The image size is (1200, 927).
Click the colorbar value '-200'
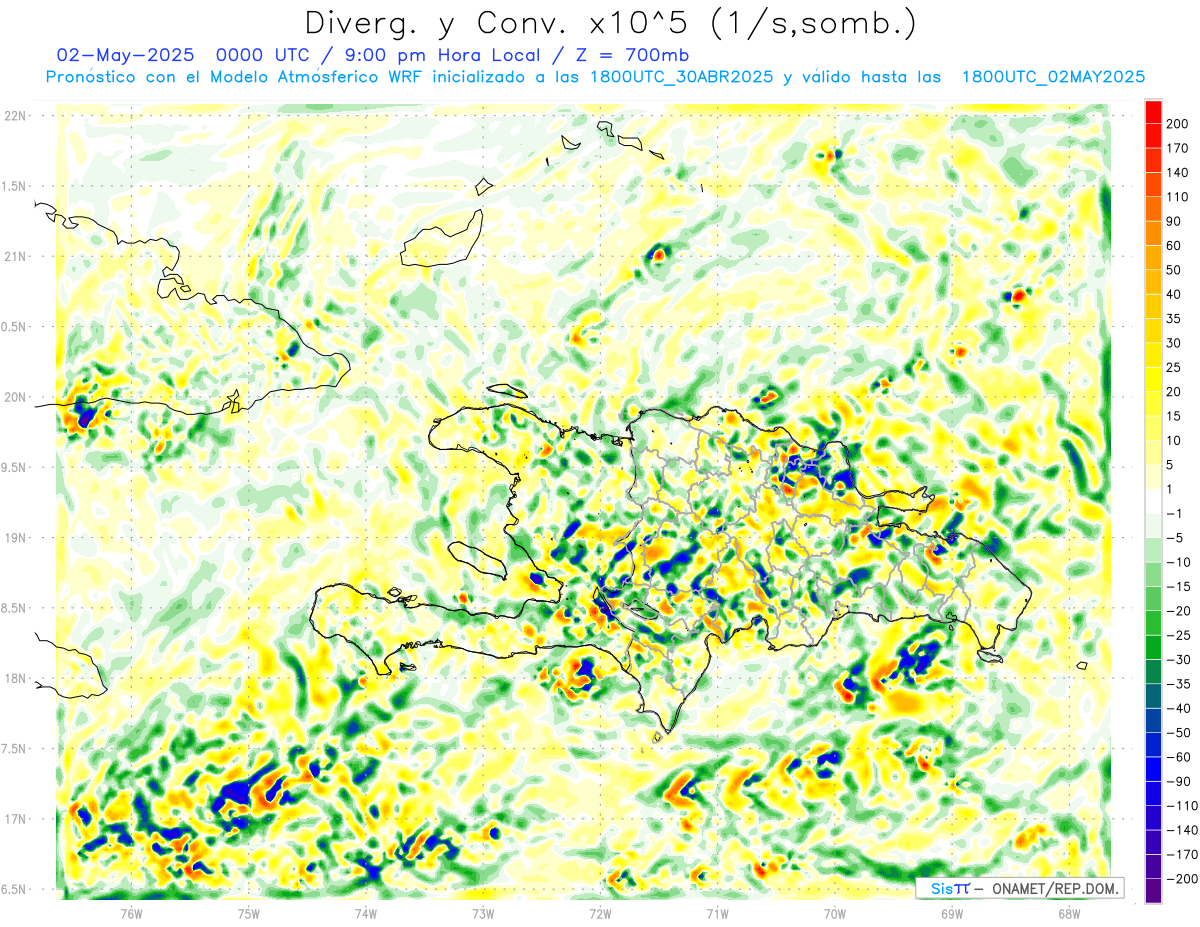[1181, 878]
